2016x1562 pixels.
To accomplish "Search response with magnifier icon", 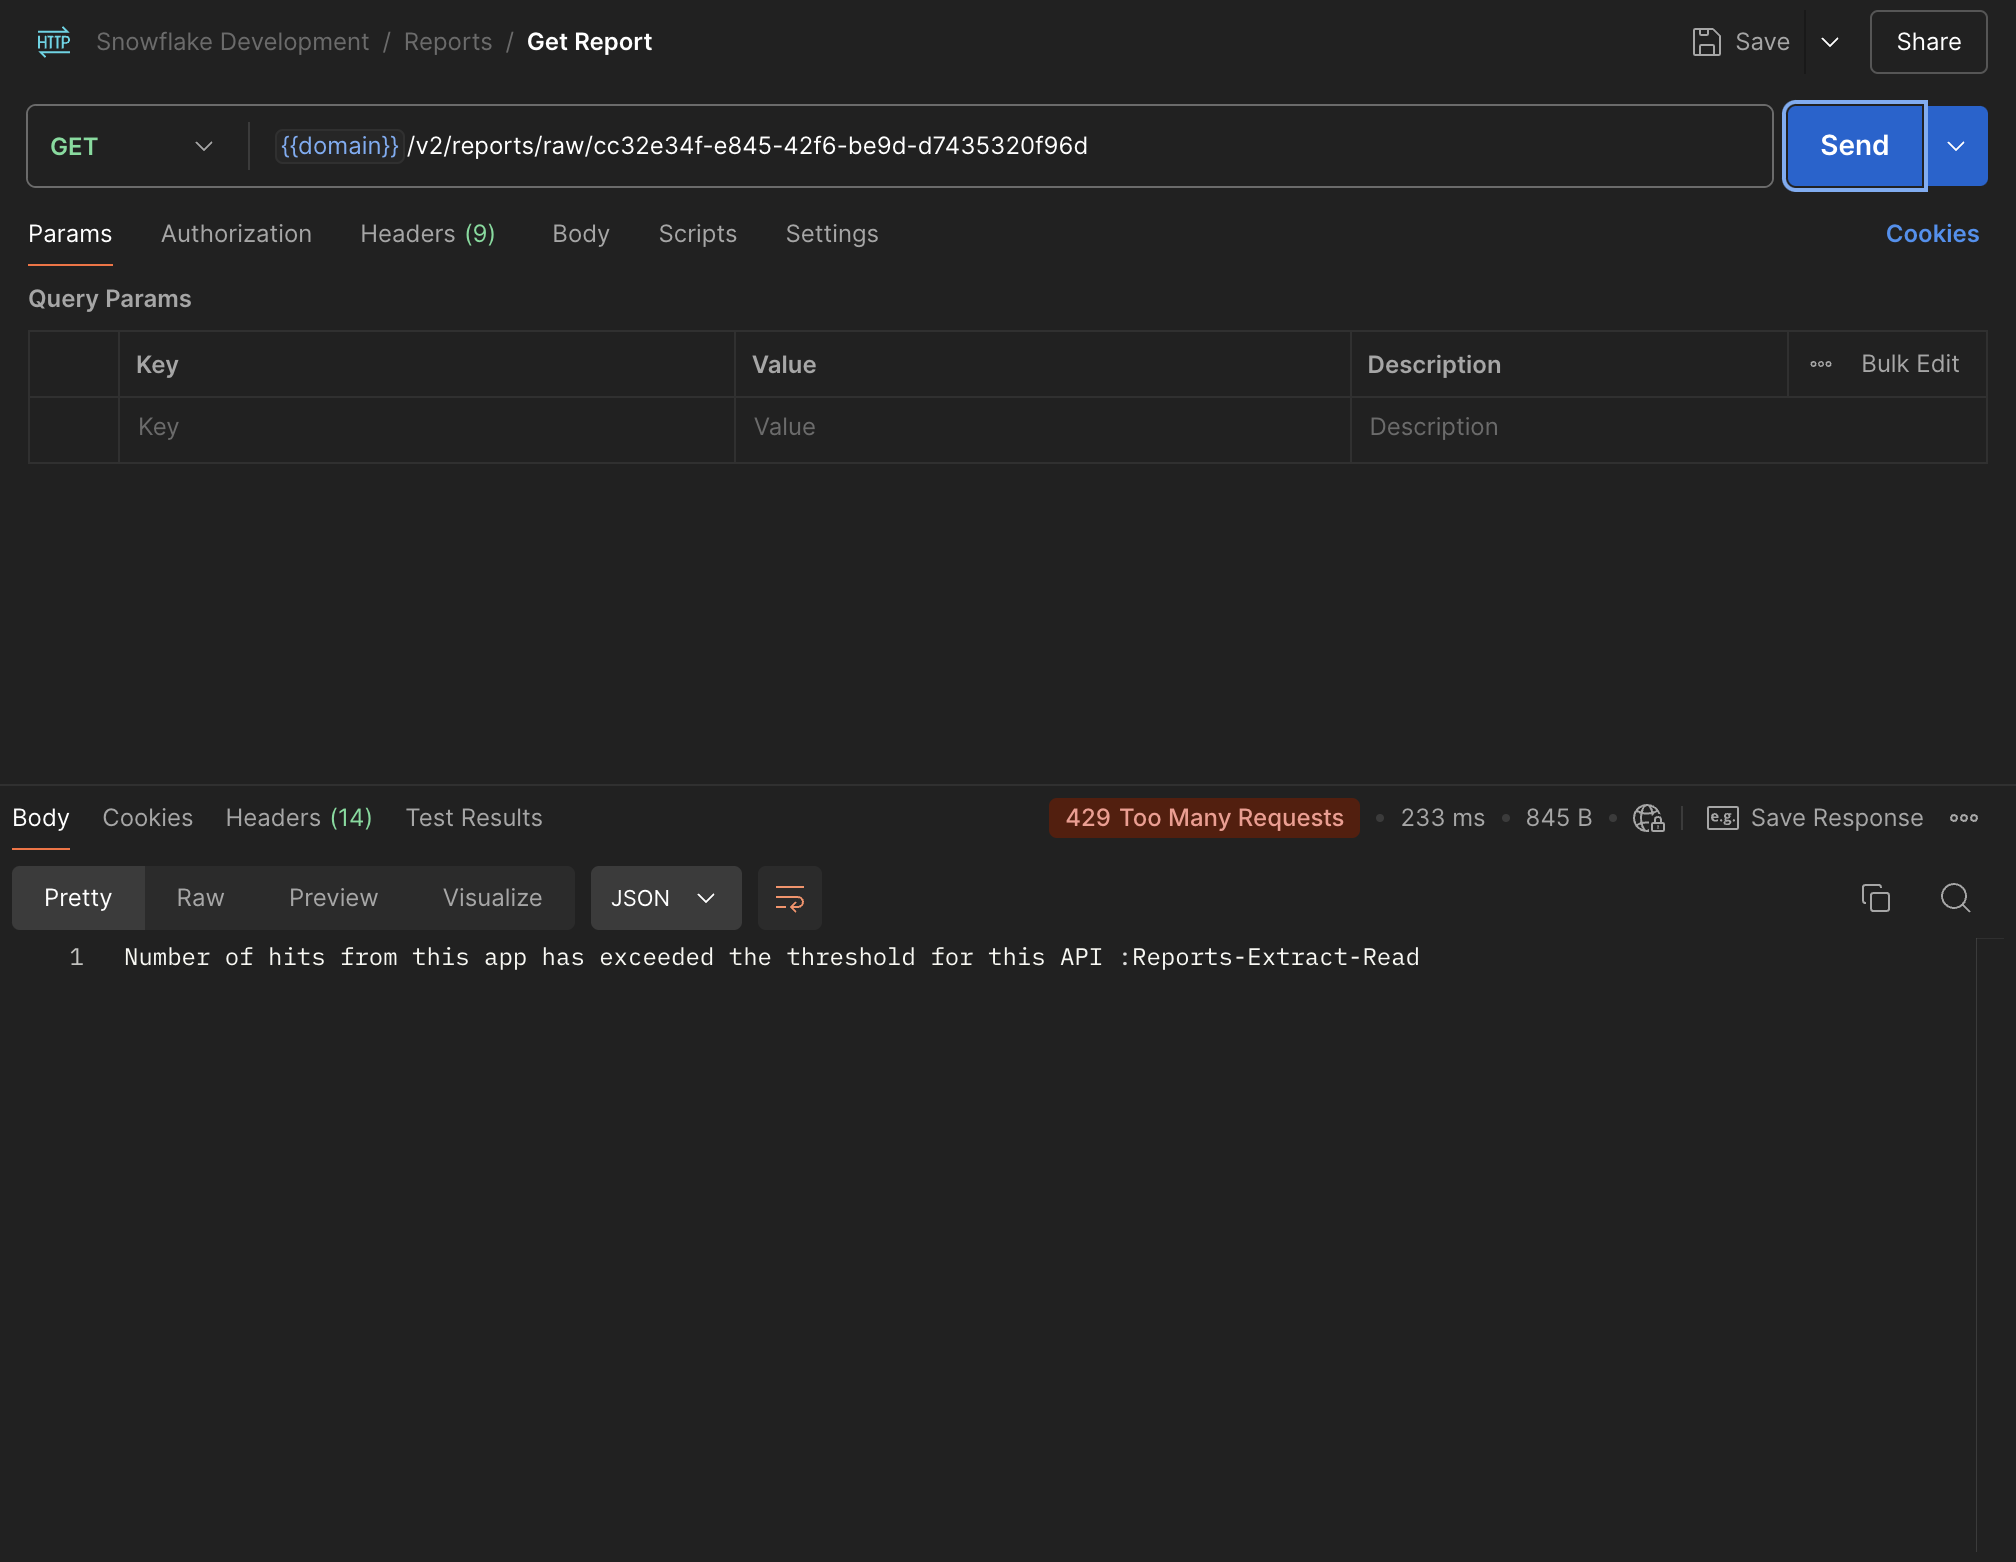I will tap(1956, 898).
